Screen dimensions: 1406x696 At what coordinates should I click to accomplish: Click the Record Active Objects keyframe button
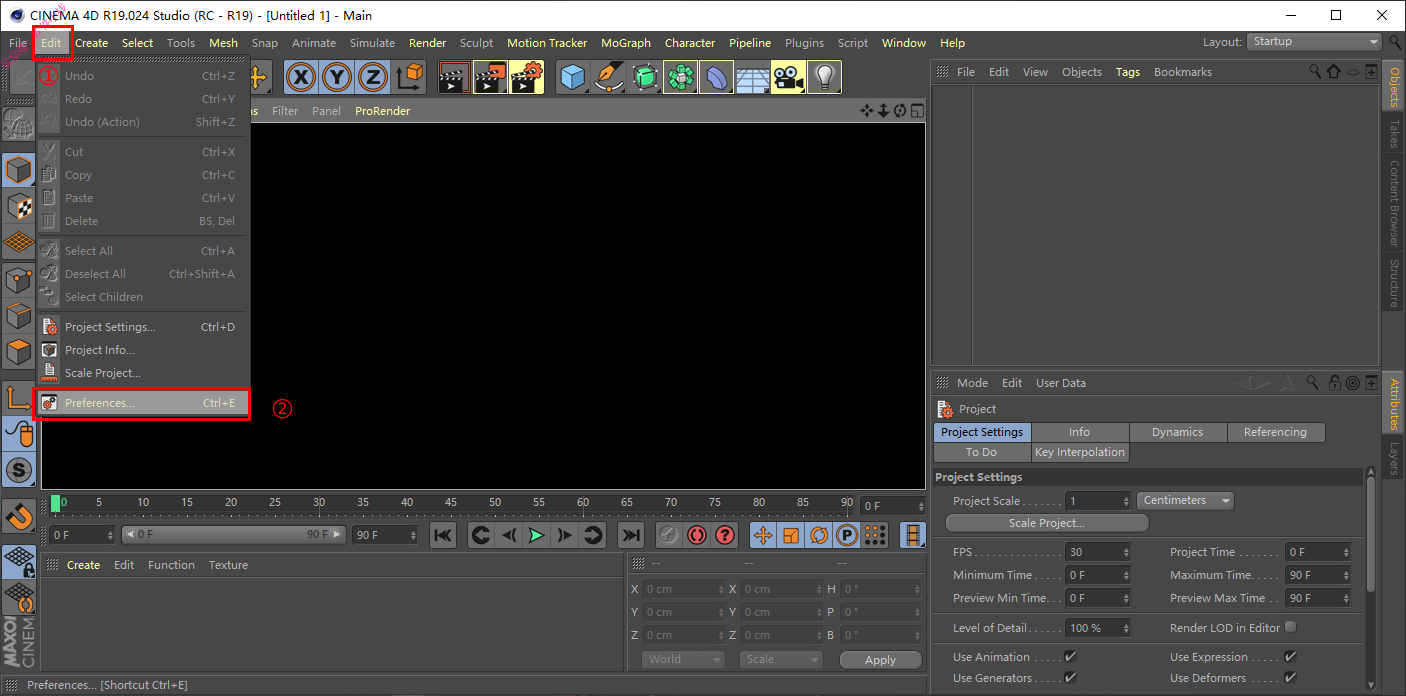tap(669, 535)
